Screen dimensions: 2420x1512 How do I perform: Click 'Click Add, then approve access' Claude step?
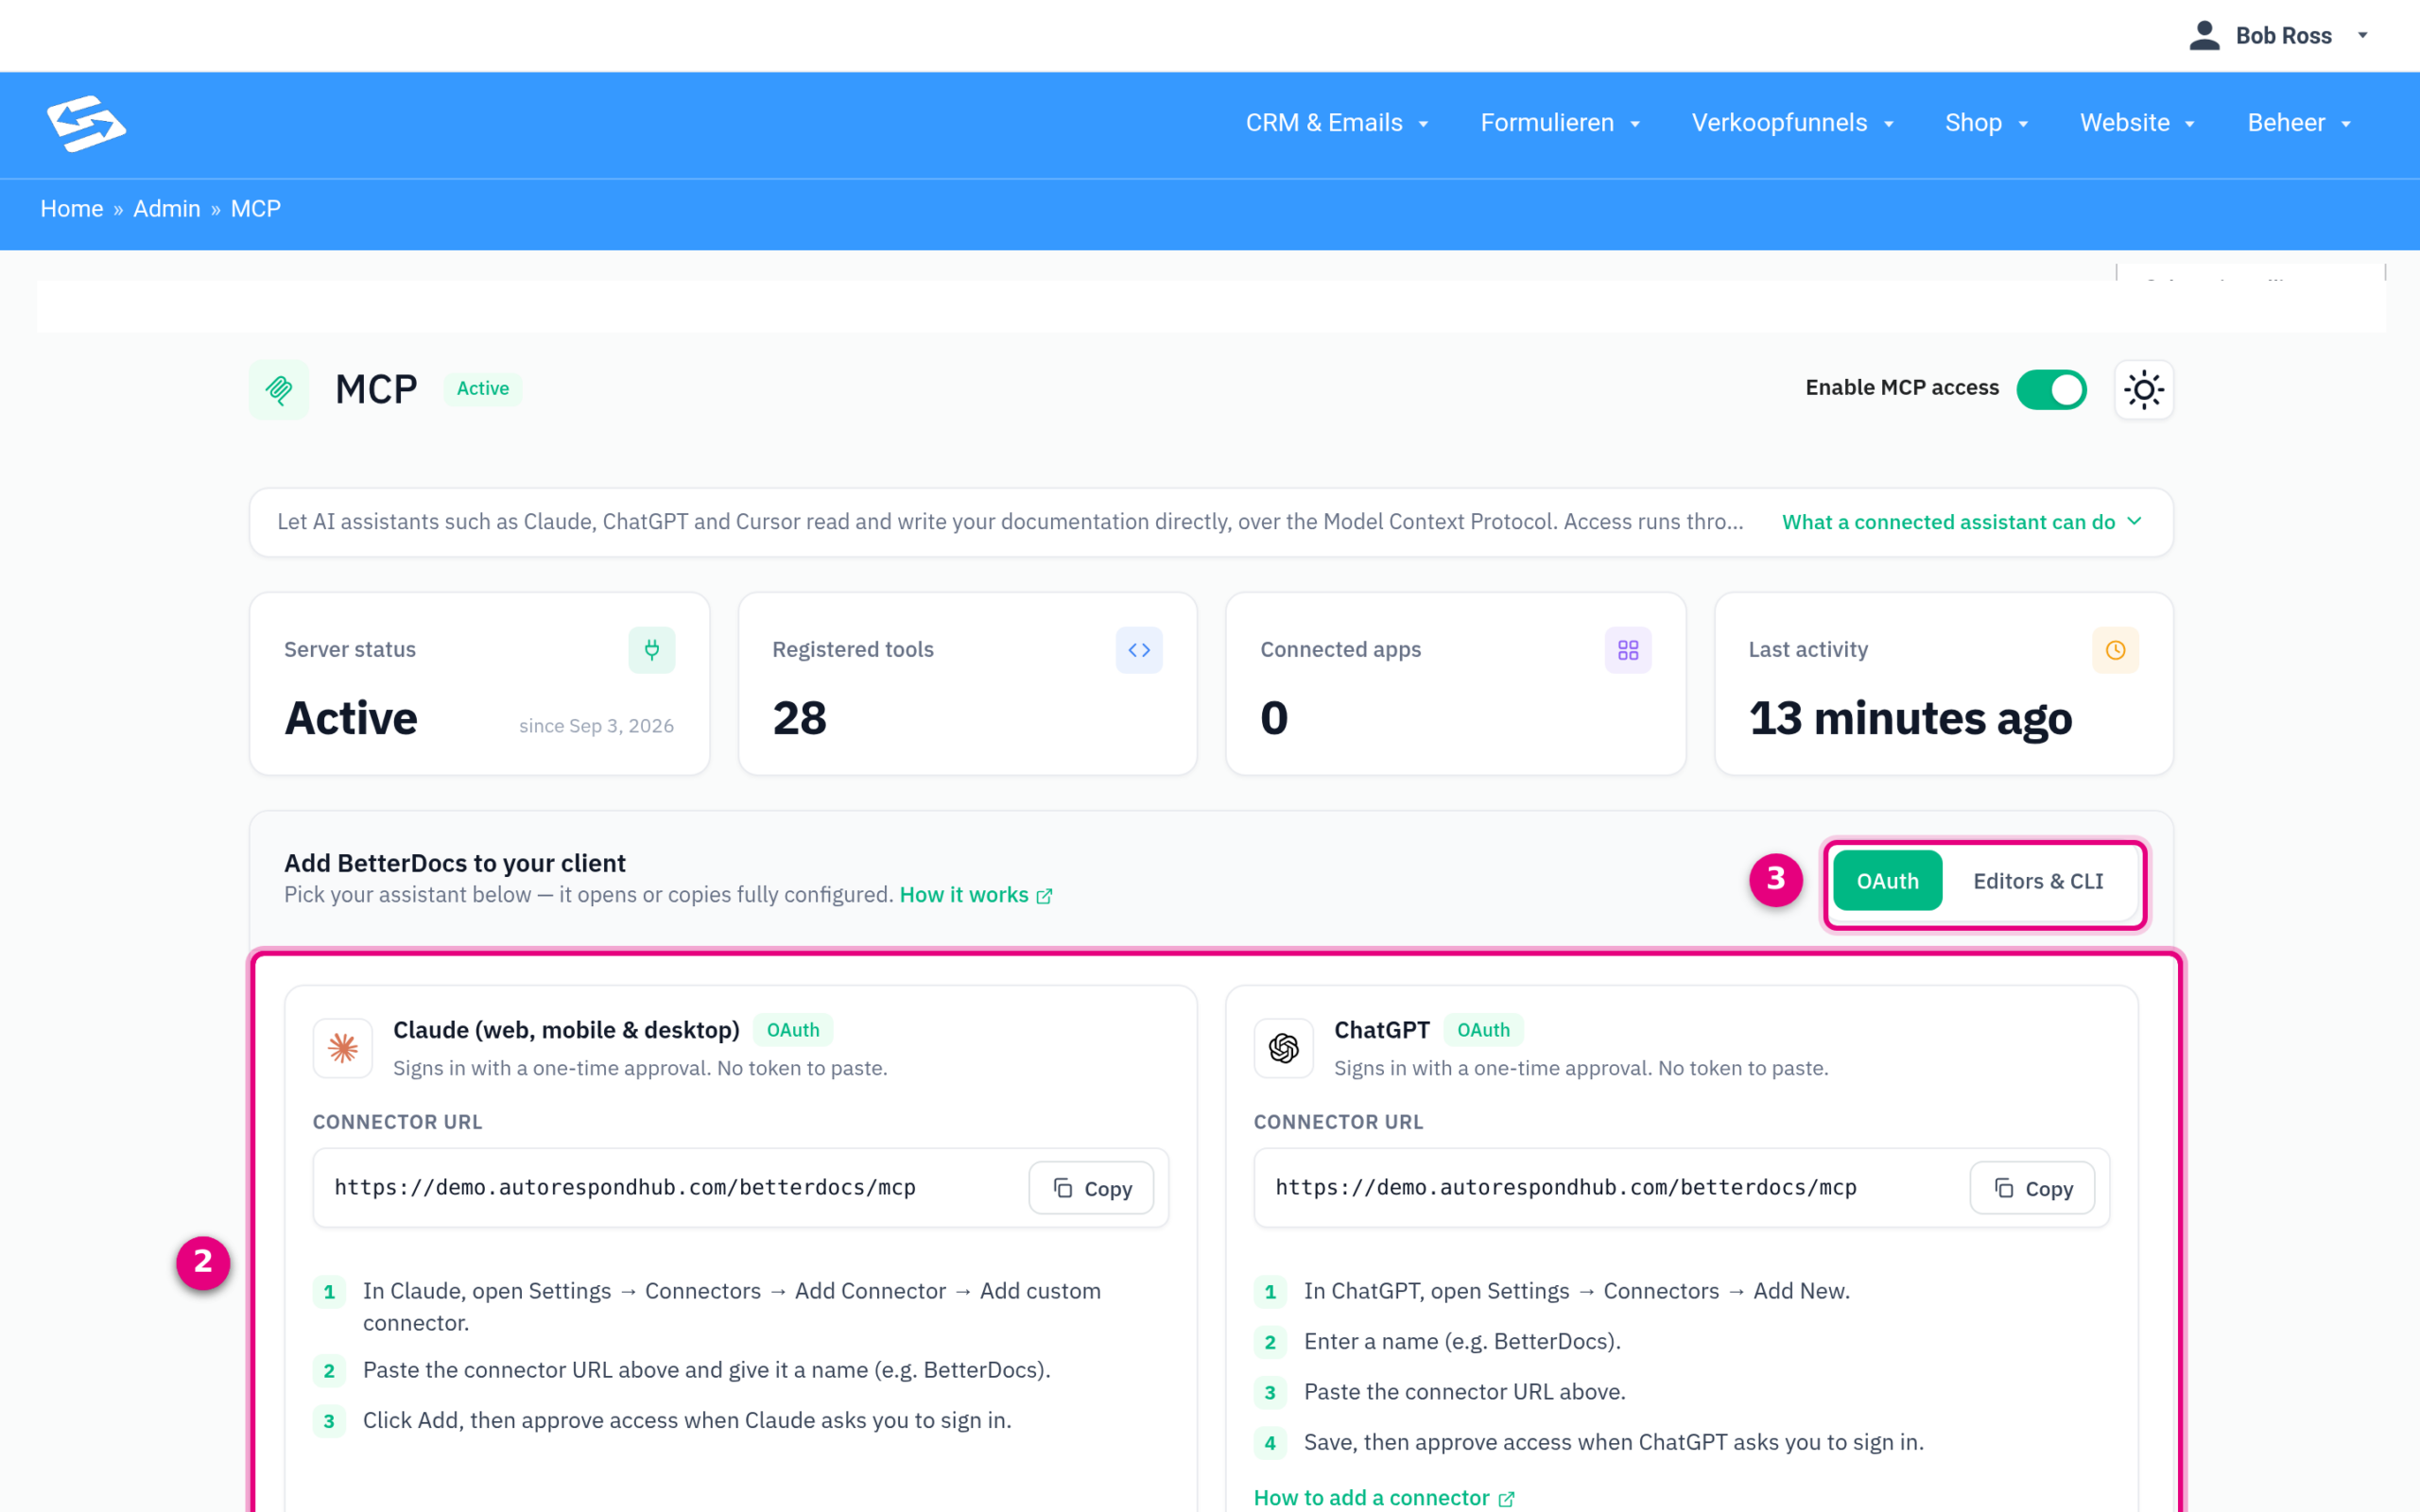pos(687,1420)
